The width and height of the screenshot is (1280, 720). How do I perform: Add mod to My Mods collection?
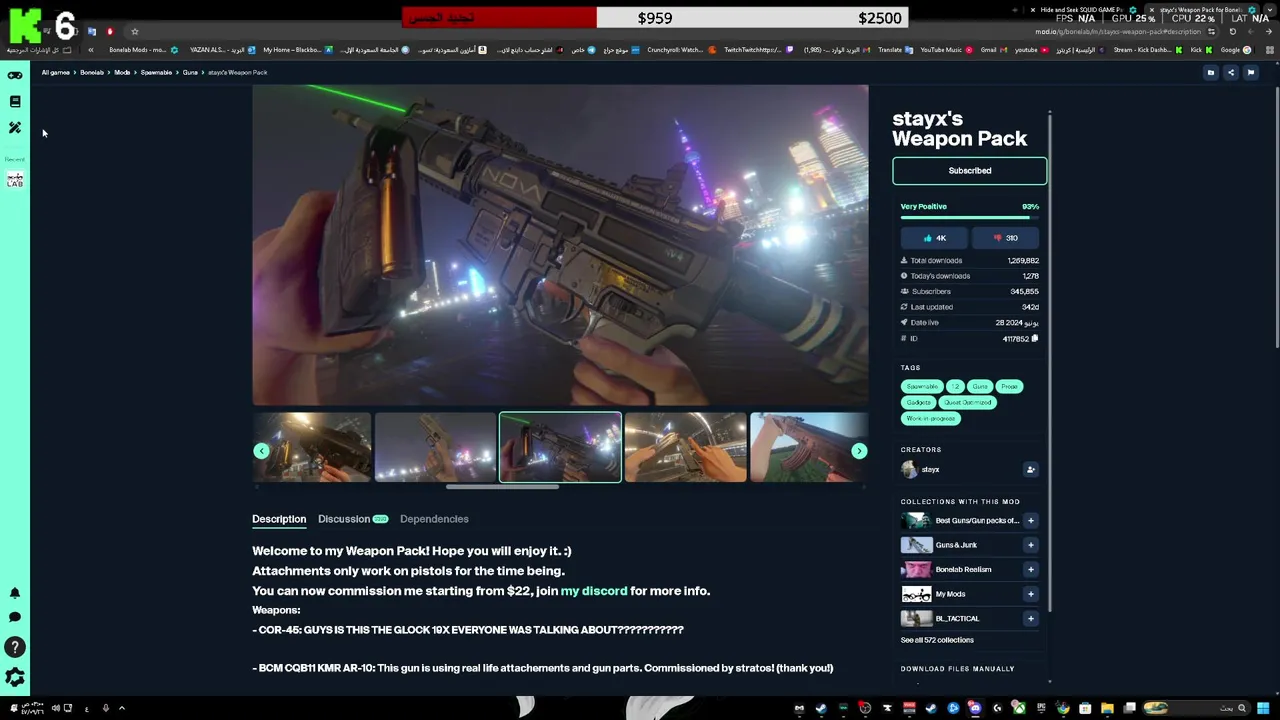1030,594
